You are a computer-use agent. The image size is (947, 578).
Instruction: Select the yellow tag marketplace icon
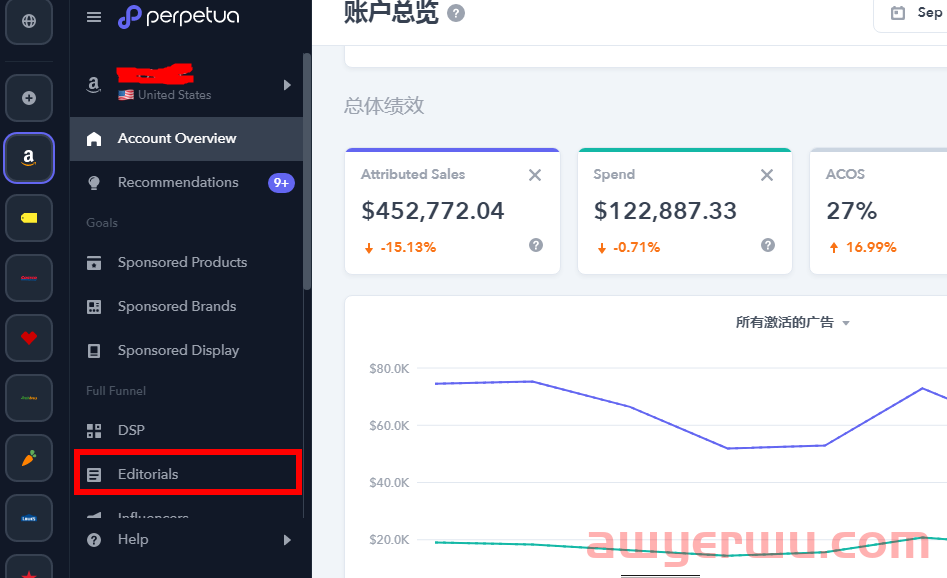click(28, 218)
